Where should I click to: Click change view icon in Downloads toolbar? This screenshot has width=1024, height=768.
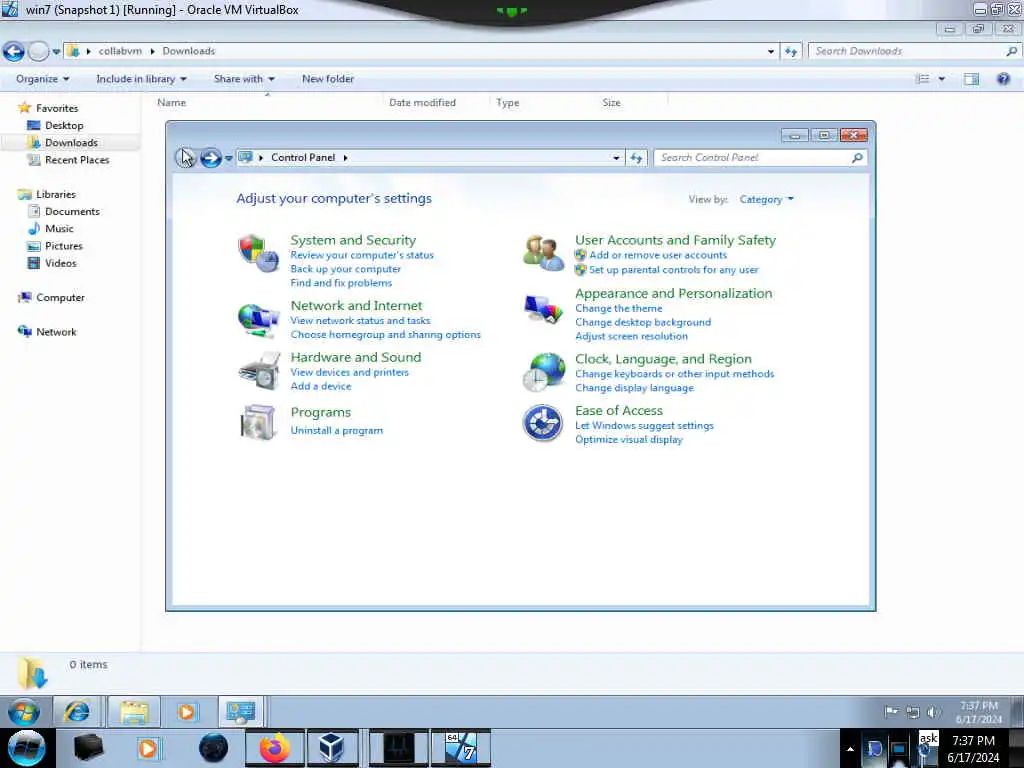[x=923, y=79]
